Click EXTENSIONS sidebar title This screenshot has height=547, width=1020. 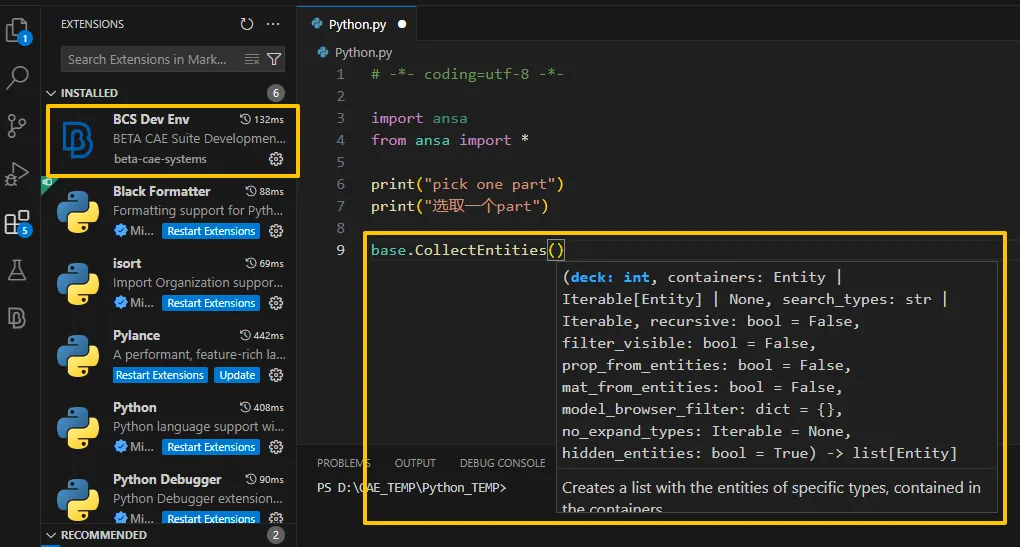point(92,24)
